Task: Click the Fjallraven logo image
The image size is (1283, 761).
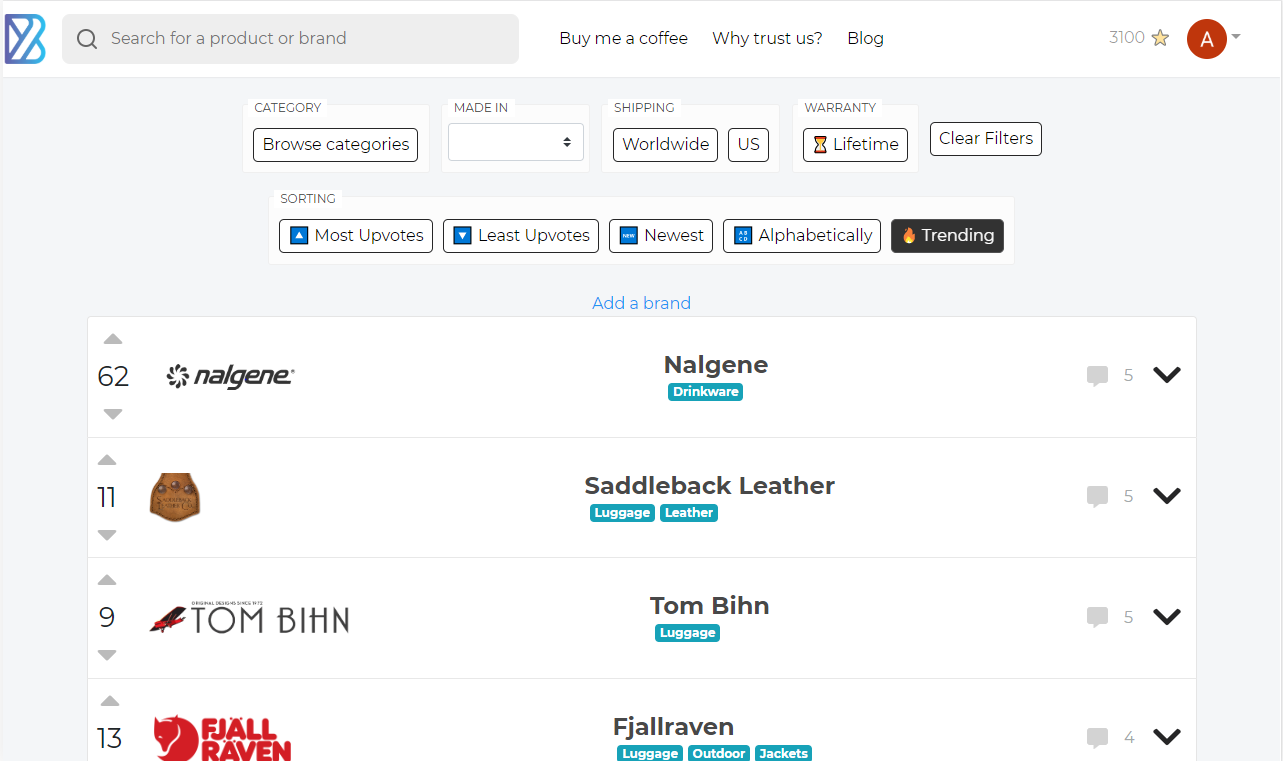Action: (222, 738)
